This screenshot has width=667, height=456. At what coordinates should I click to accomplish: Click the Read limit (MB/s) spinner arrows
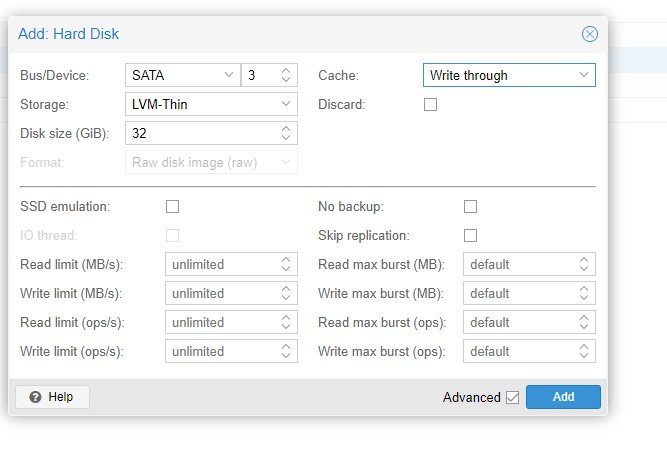pos(286,264)
